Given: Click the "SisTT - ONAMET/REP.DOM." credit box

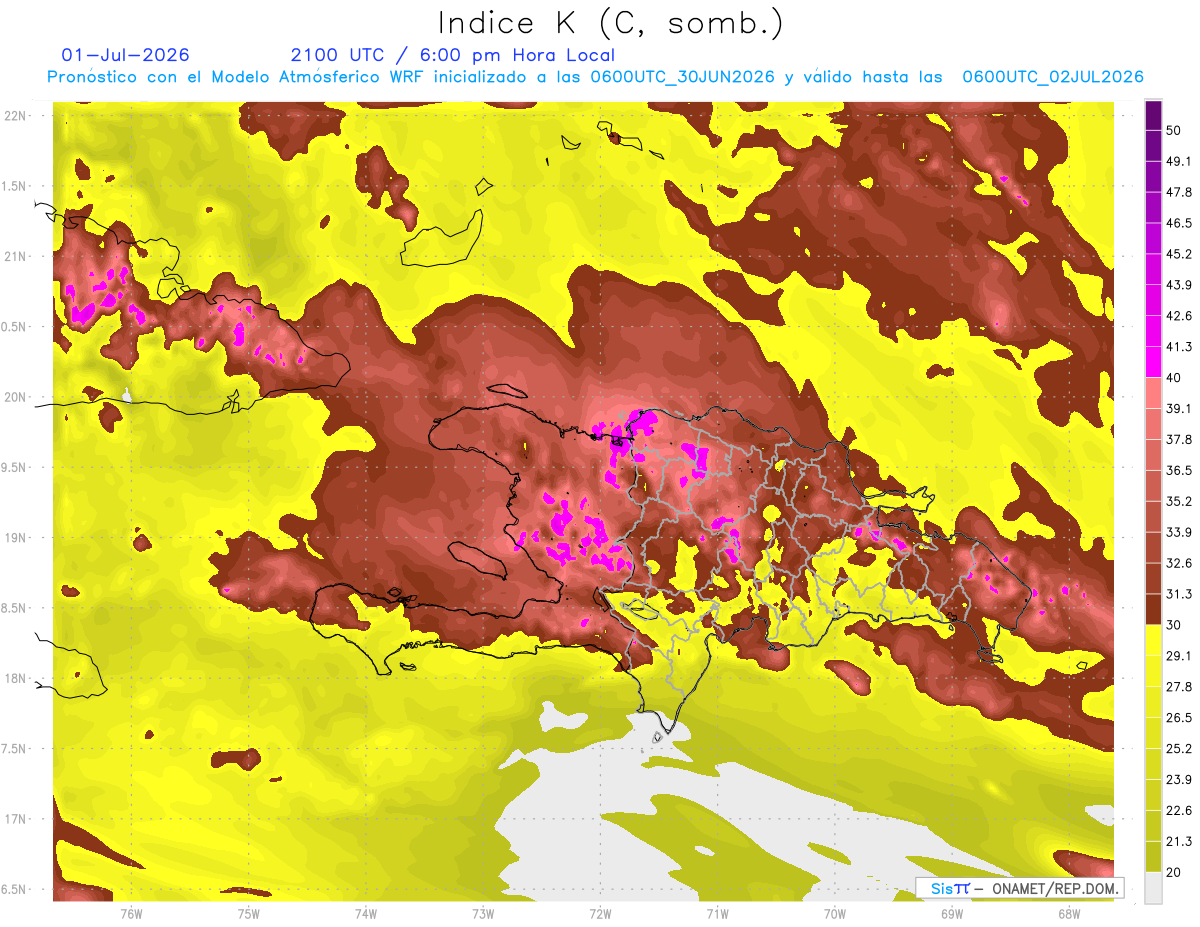Looking at the screenshot, I should tap(1019, 888).
